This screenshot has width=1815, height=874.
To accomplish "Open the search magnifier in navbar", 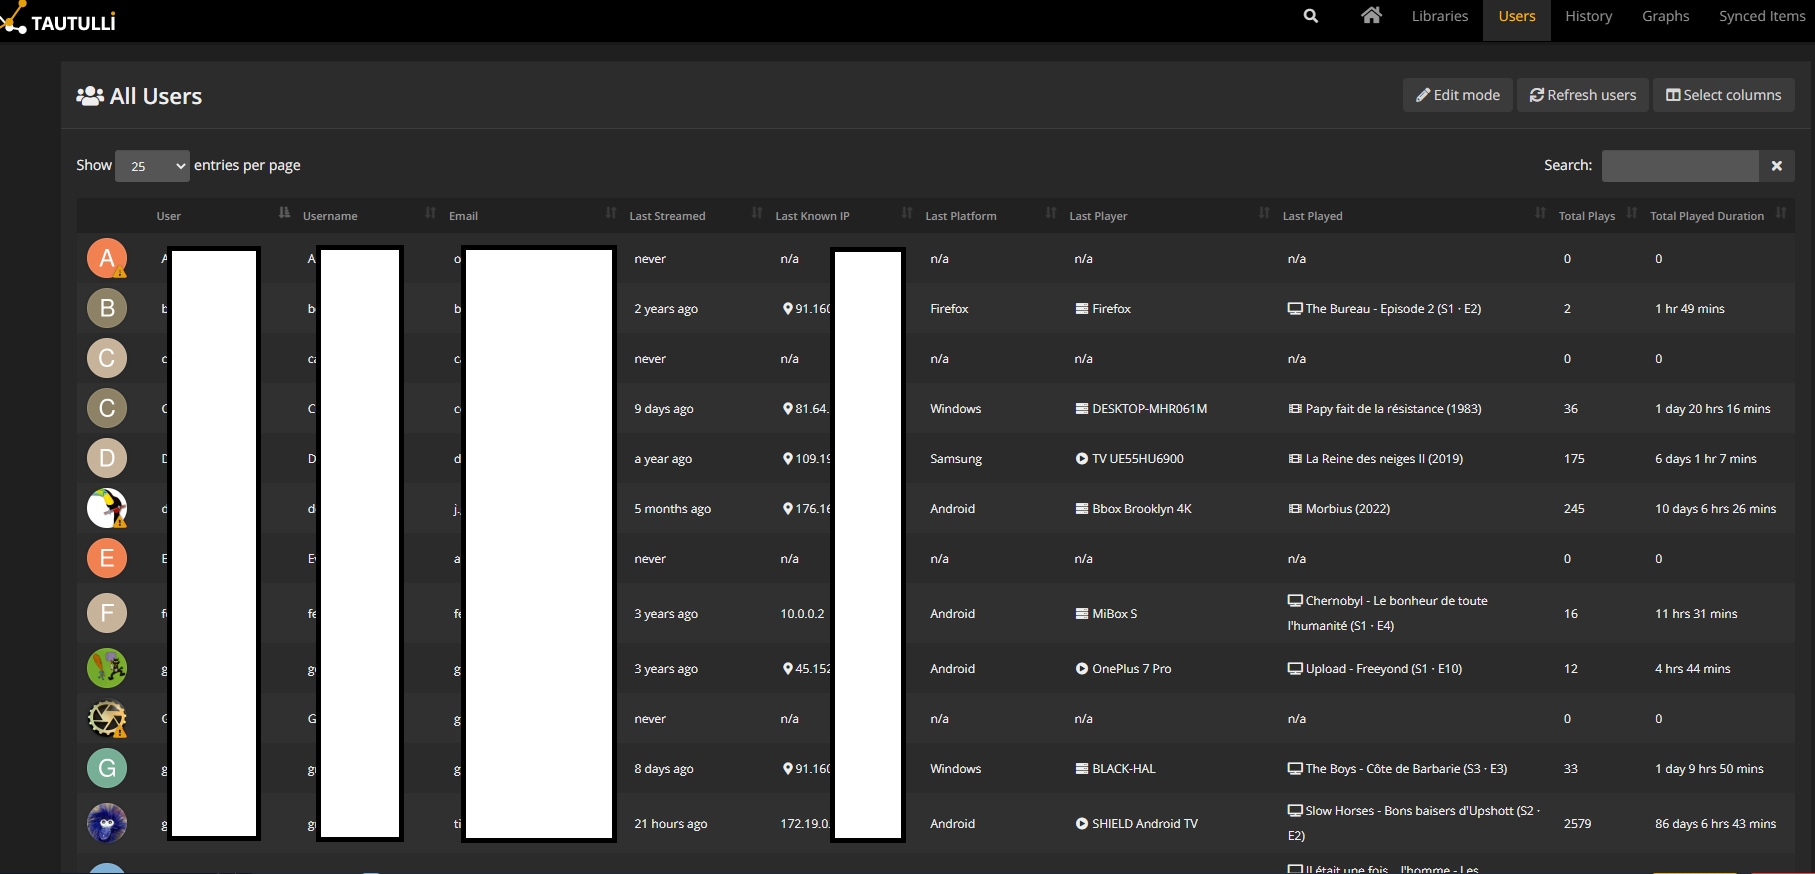I will pos(1310,16).
